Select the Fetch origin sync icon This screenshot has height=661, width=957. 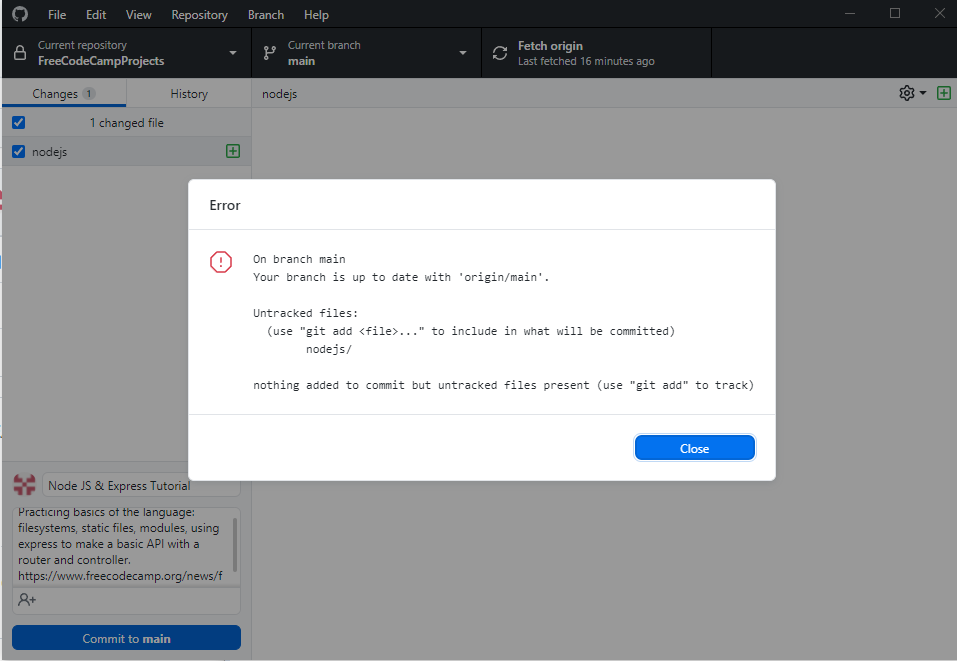pos(500,52)
